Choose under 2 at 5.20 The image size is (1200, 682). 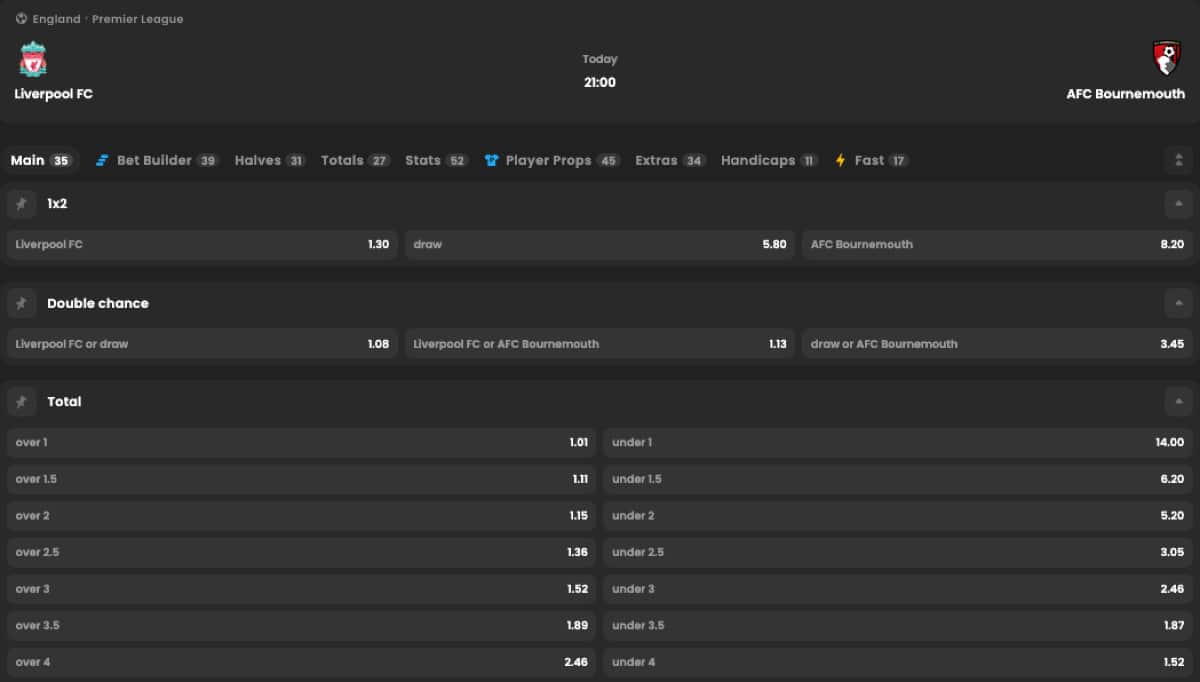point(898,516)
